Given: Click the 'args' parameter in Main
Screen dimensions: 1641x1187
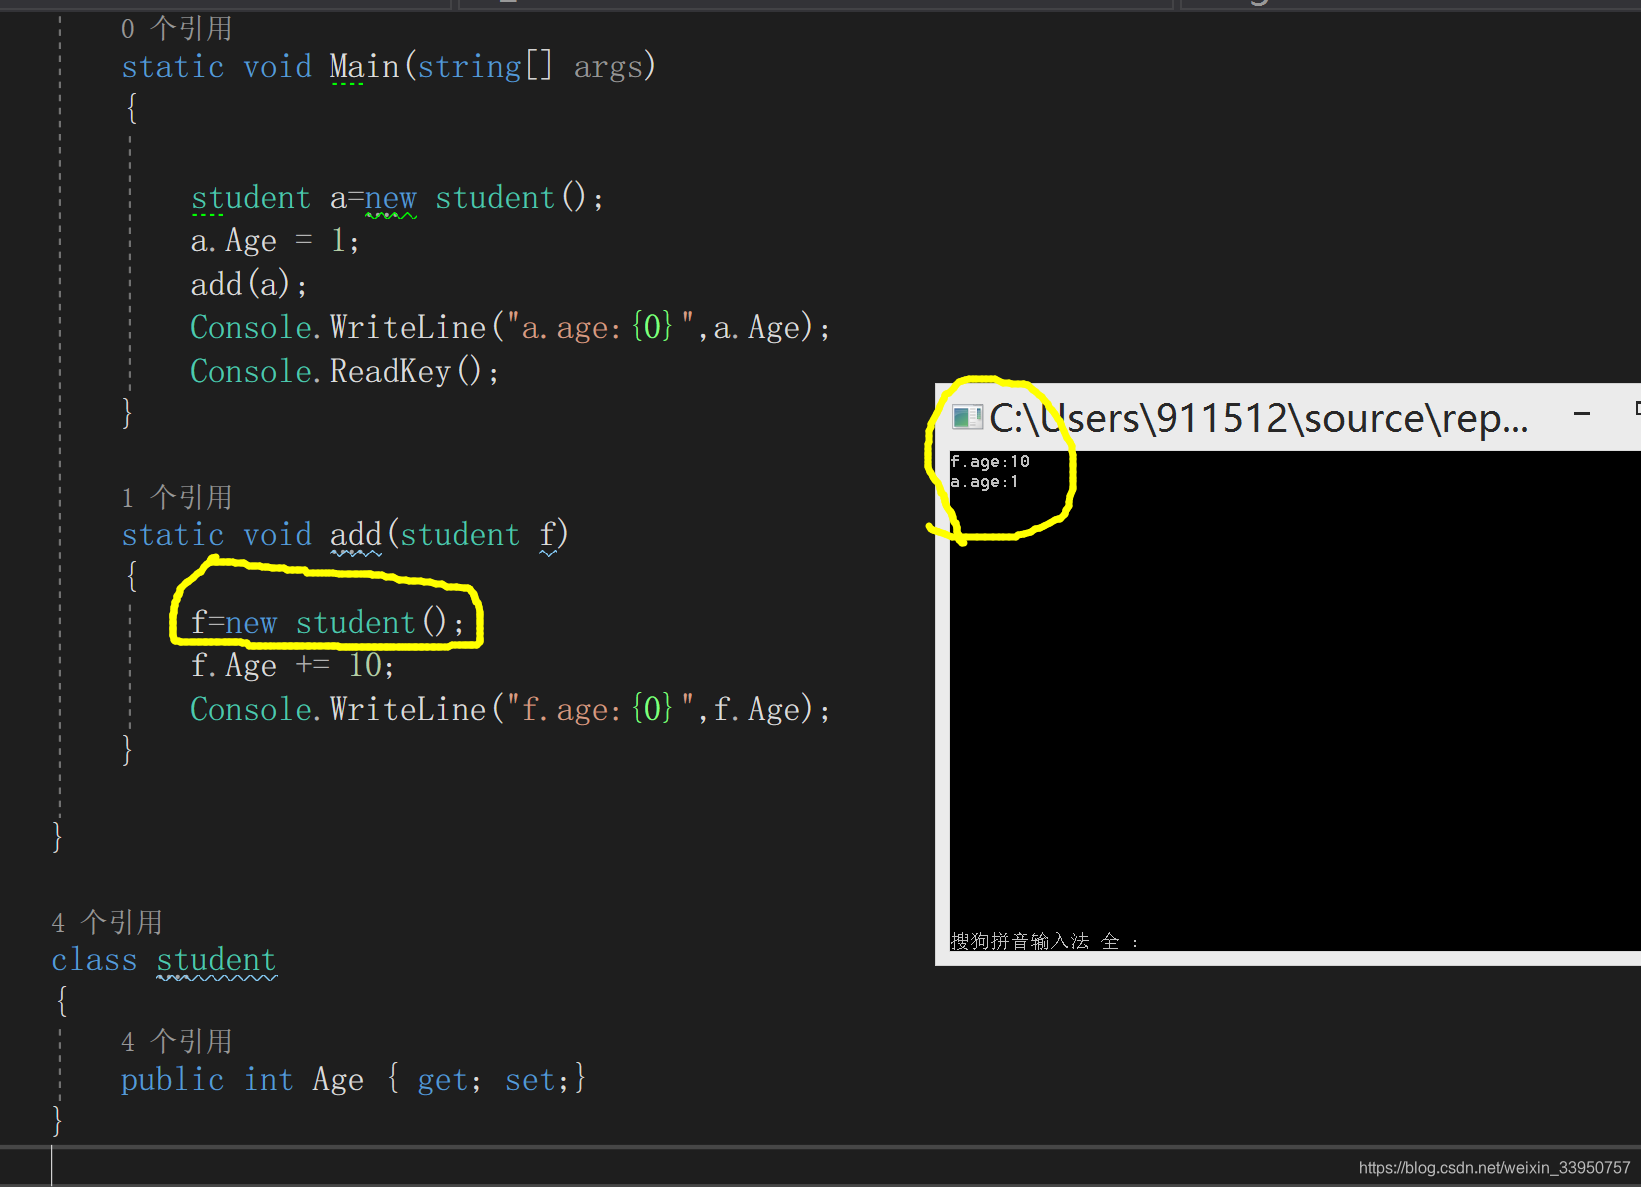Looking at the screenshot, I should (607, 67).
